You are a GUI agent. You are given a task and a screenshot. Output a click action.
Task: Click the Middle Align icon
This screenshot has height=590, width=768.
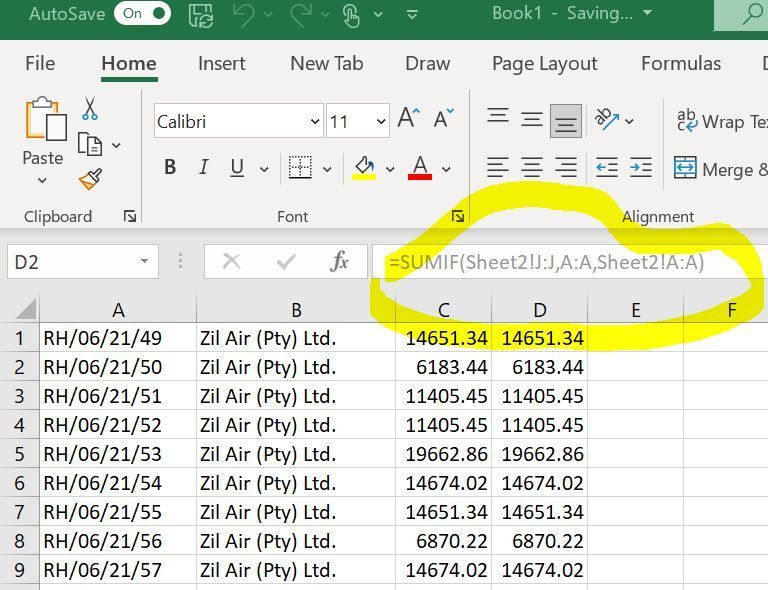[x=531, y=120]
